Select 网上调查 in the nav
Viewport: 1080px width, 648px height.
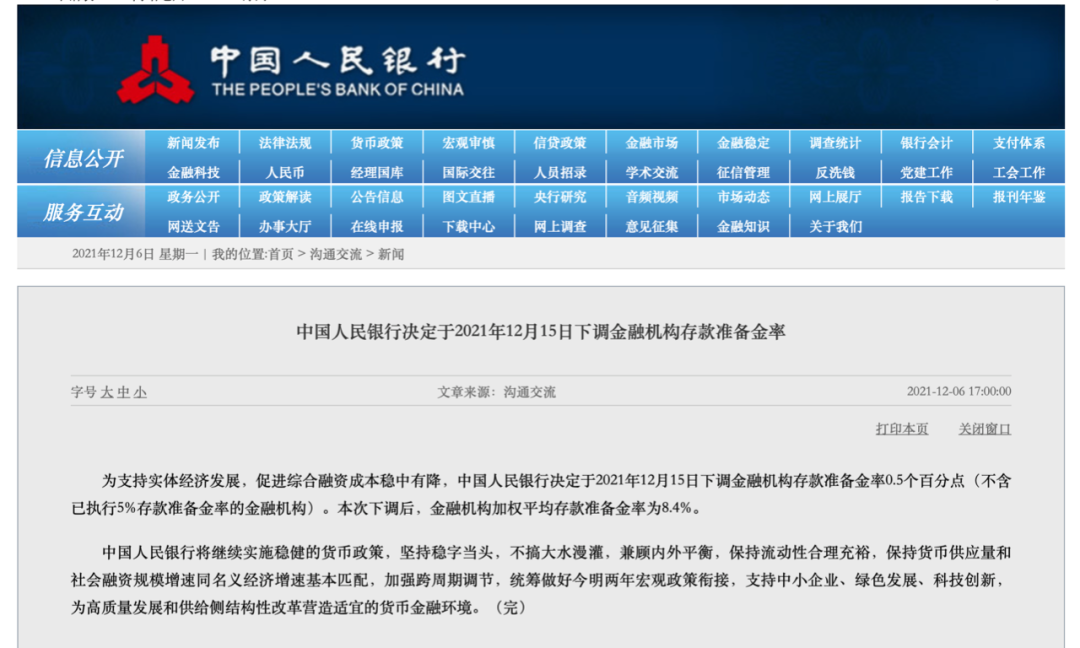(x=560, y=227)
